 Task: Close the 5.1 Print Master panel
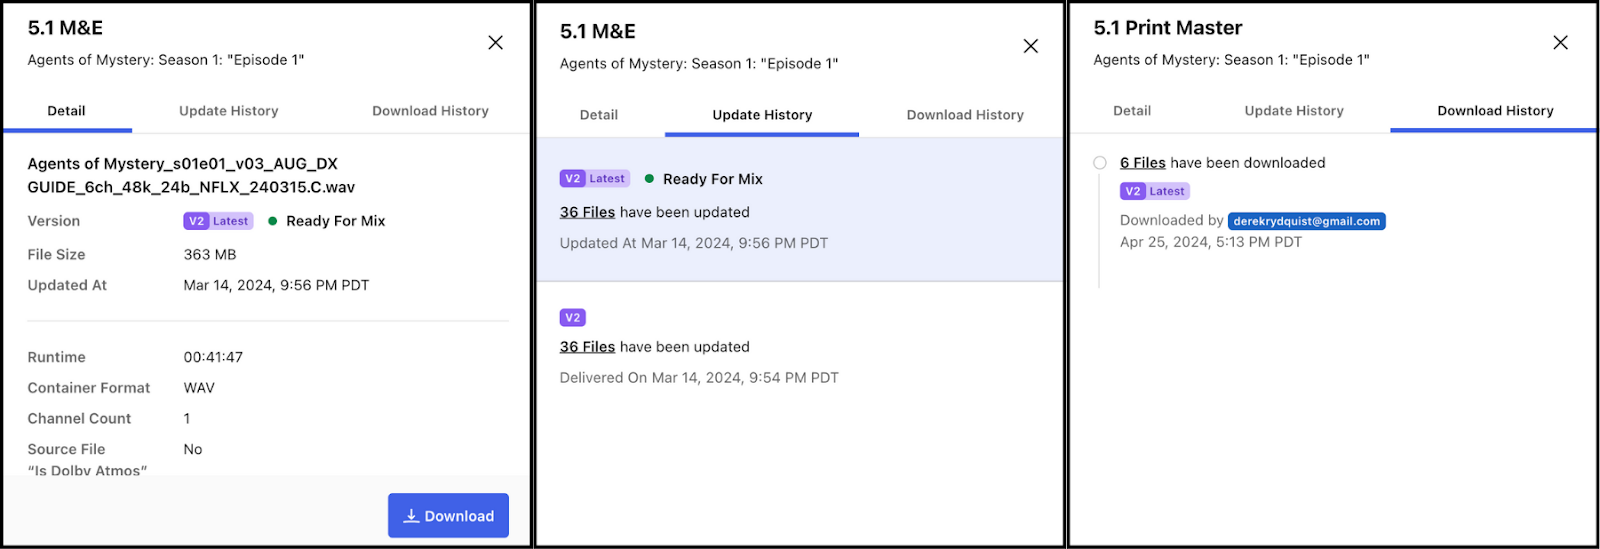point(1560,42)
